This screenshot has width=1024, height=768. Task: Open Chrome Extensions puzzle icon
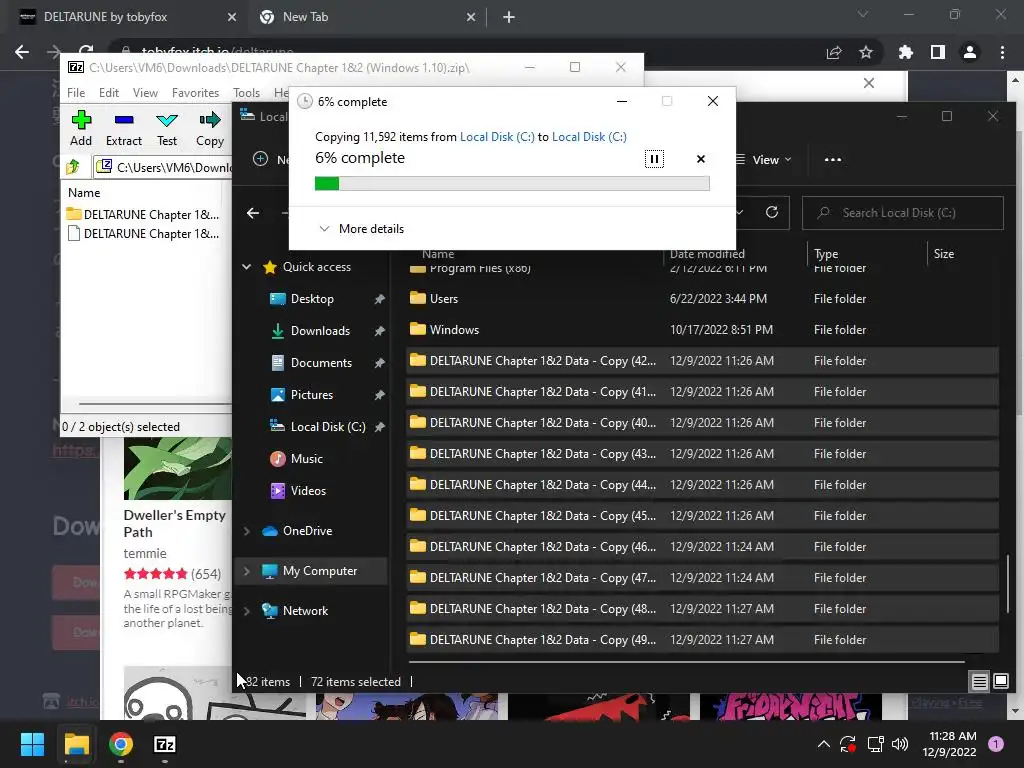click(x=905, y=52)
